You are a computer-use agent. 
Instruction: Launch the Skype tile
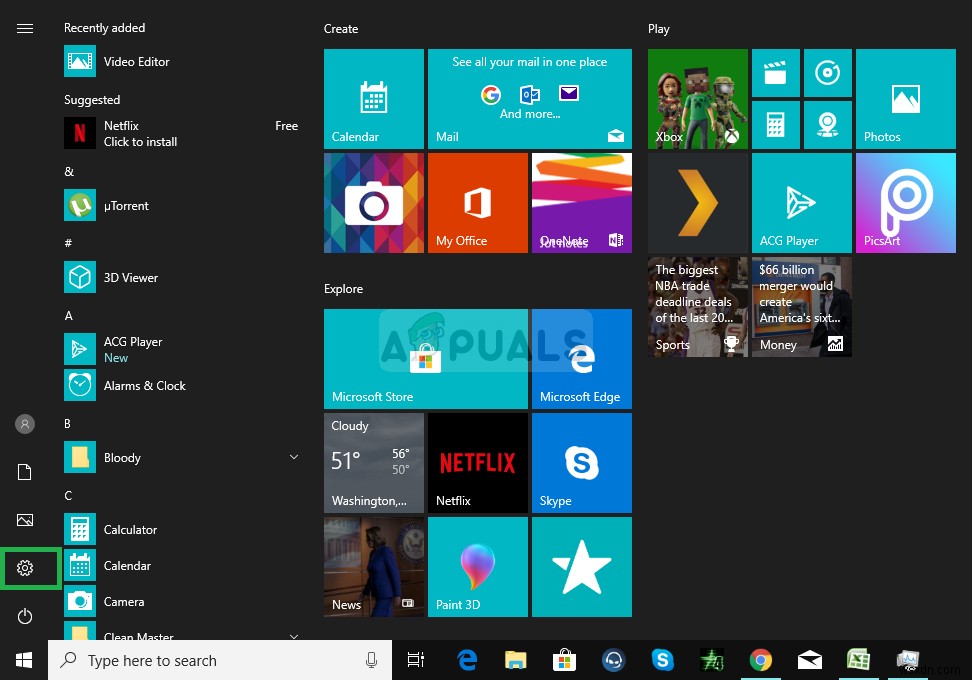tap(581, 462)
